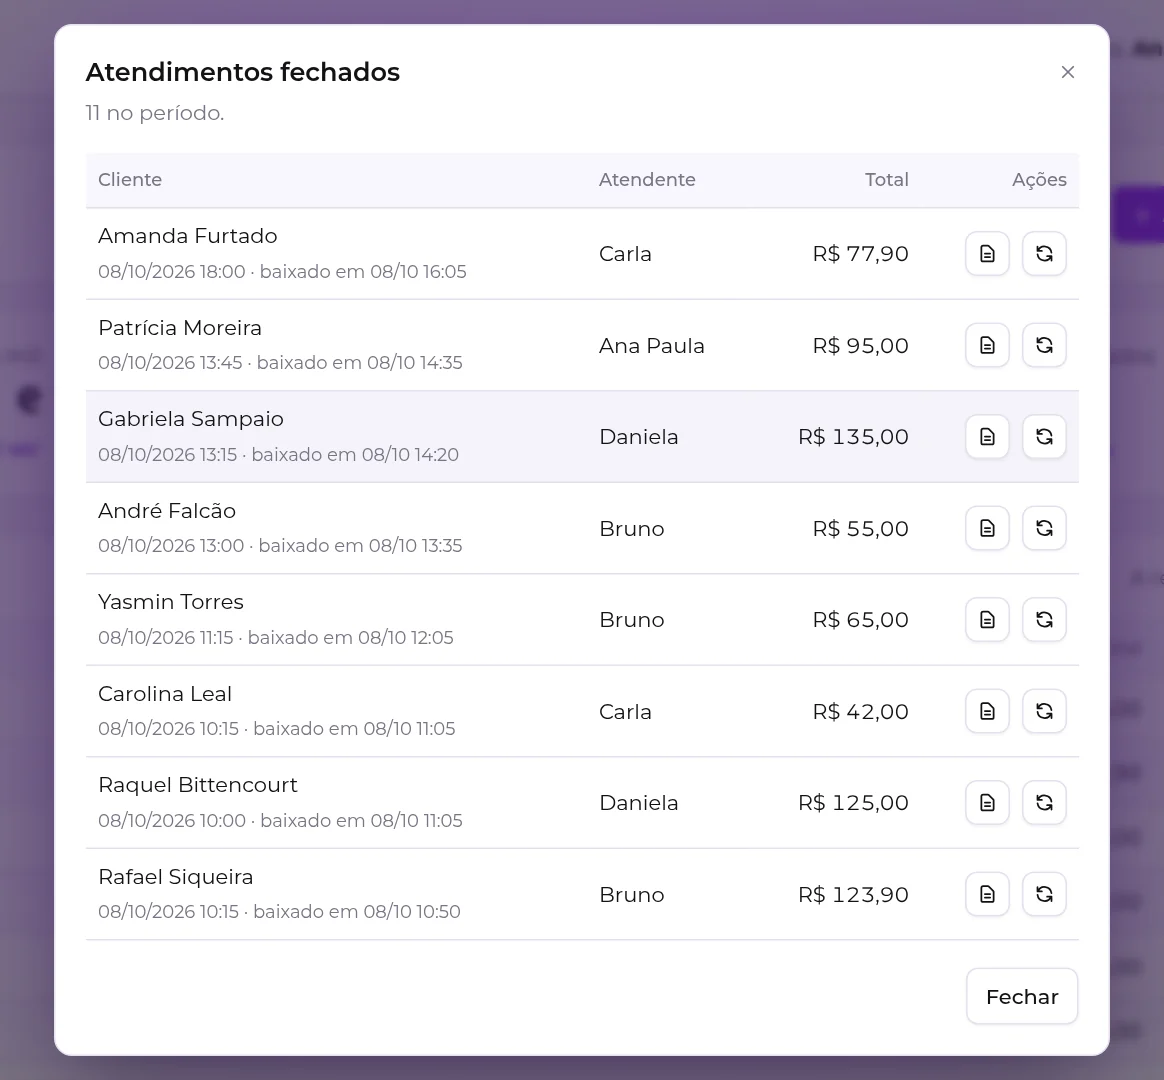Click total R$ 95,00

coord(860,345)
